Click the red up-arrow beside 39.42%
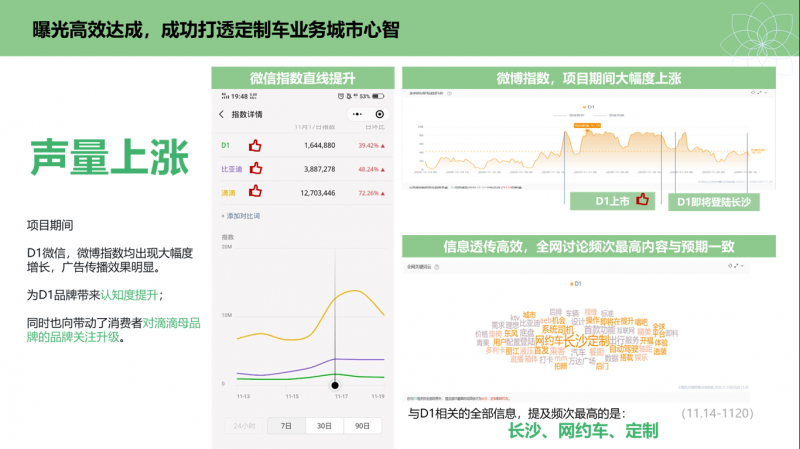 tap(383, 146)
